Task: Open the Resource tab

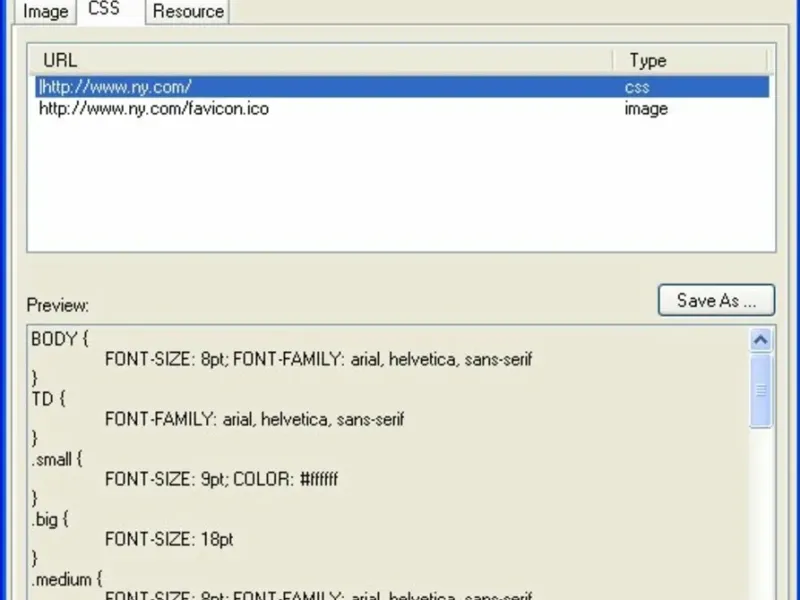Action: 188,11
